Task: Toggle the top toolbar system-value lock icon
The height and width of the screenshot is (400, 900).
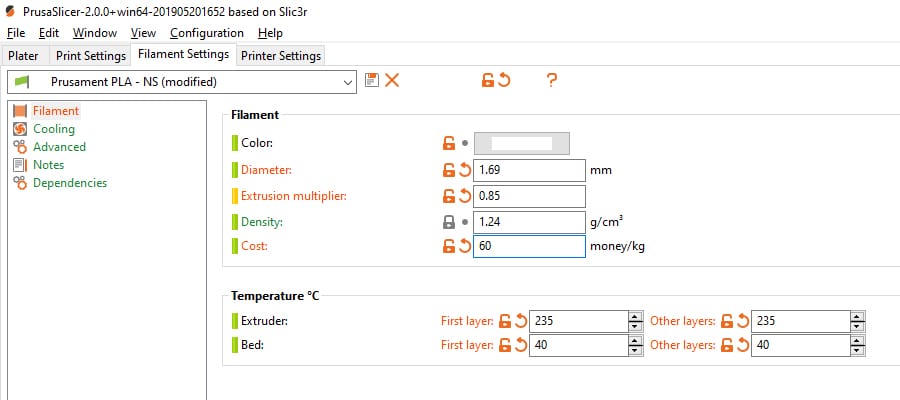Action: click(487, 80)
